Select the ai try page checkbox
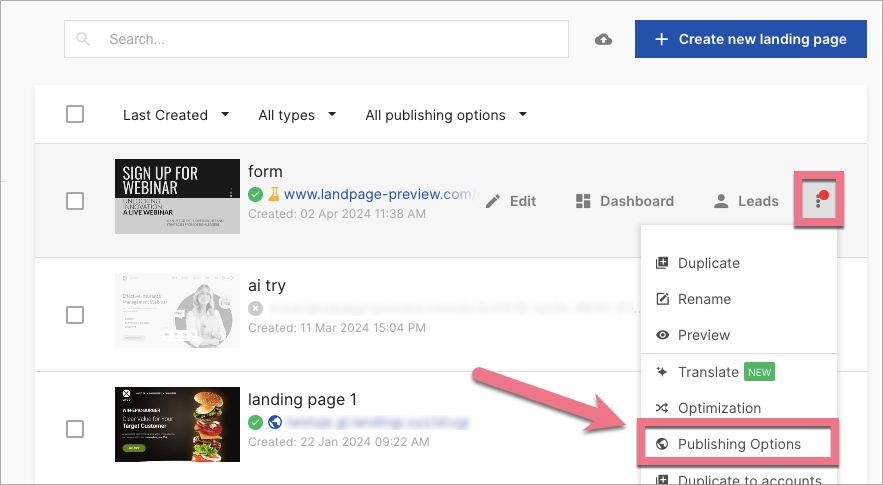Screen dimensions: 883x485 (75, 314)
